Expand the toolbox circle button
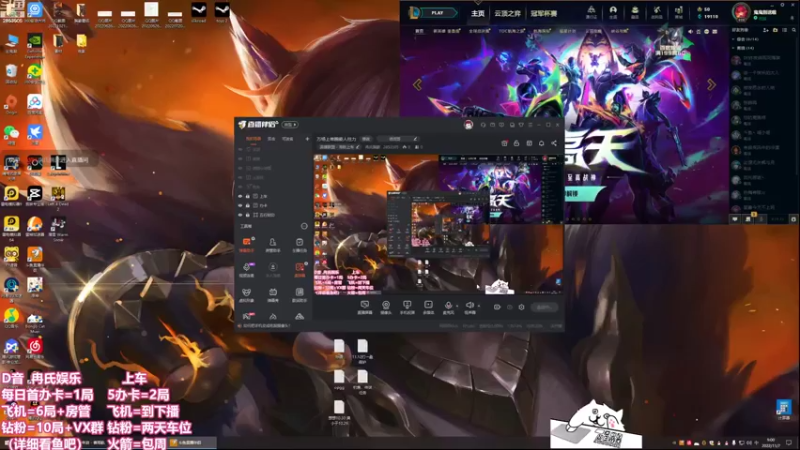 click(x=304, y=226)
